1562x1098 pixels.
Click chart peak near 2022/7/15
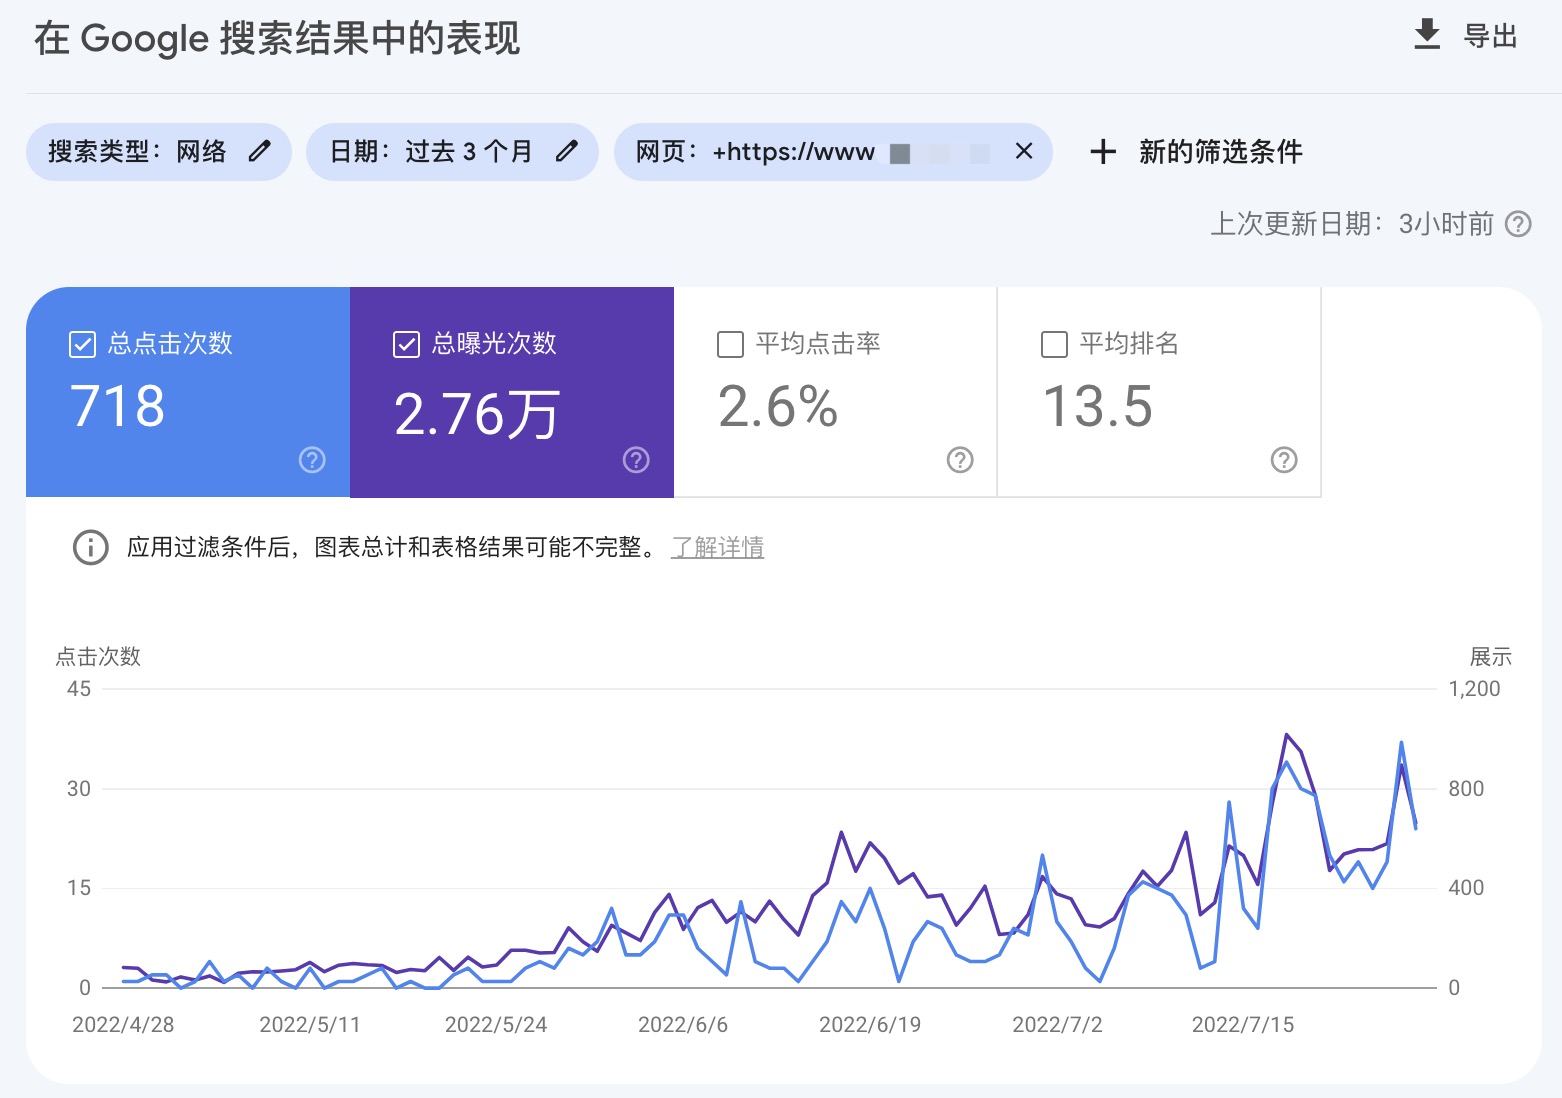pos(1286,735)
